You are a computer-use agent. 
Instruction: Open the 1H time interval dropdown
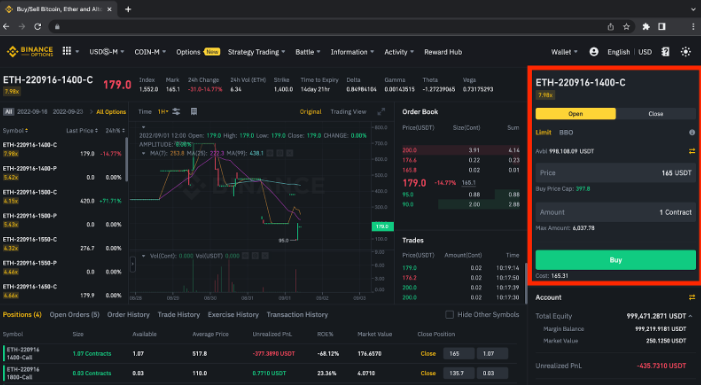pos(163,111)
